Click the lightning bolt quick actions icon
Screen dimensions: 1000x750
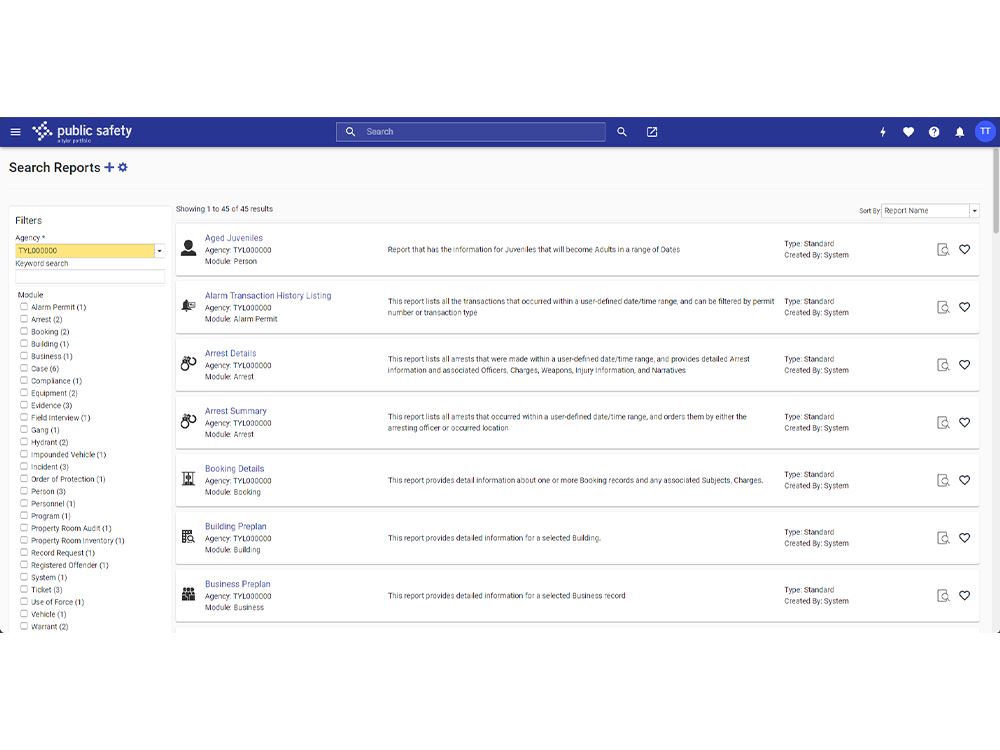[x=883, y=132]
